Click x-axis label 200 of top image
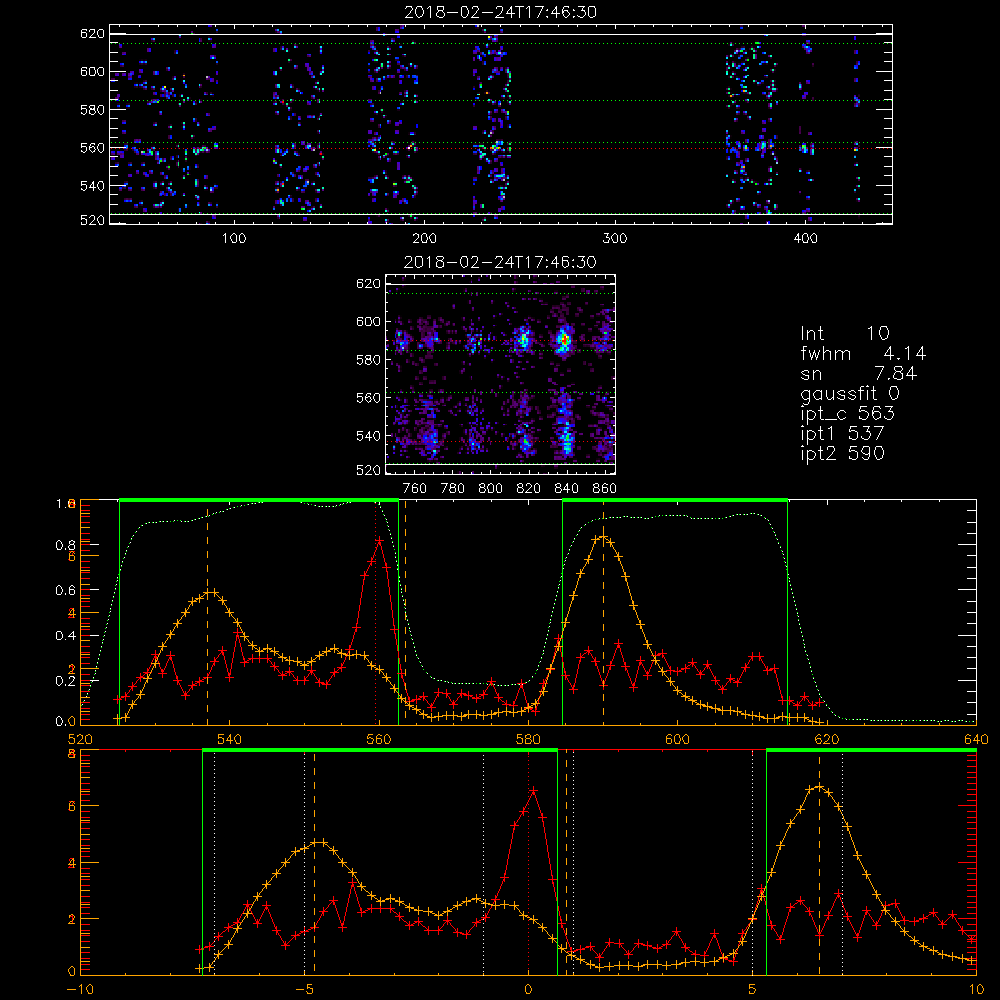This screenshot has width=1000, height=1000. [424, 239]
